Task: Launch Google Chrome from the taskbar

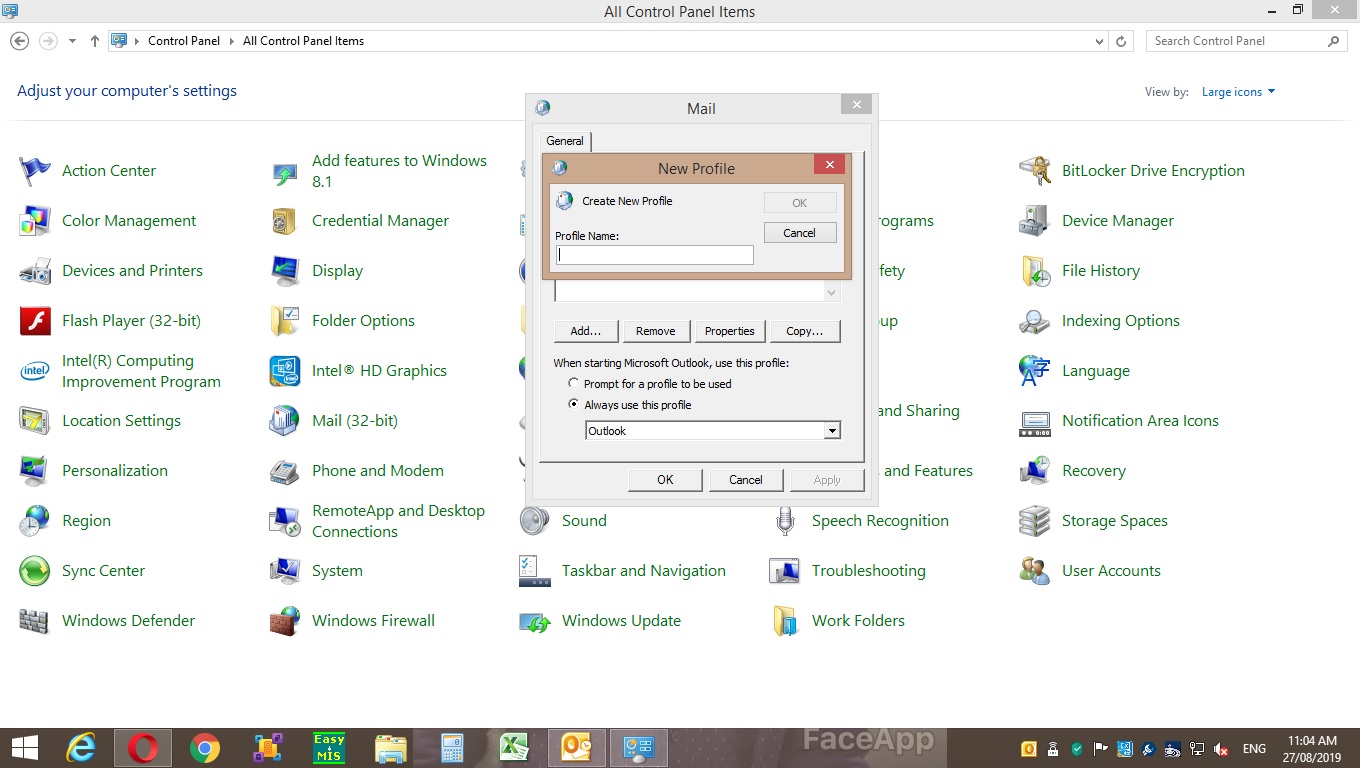Action: click(205, 748)
